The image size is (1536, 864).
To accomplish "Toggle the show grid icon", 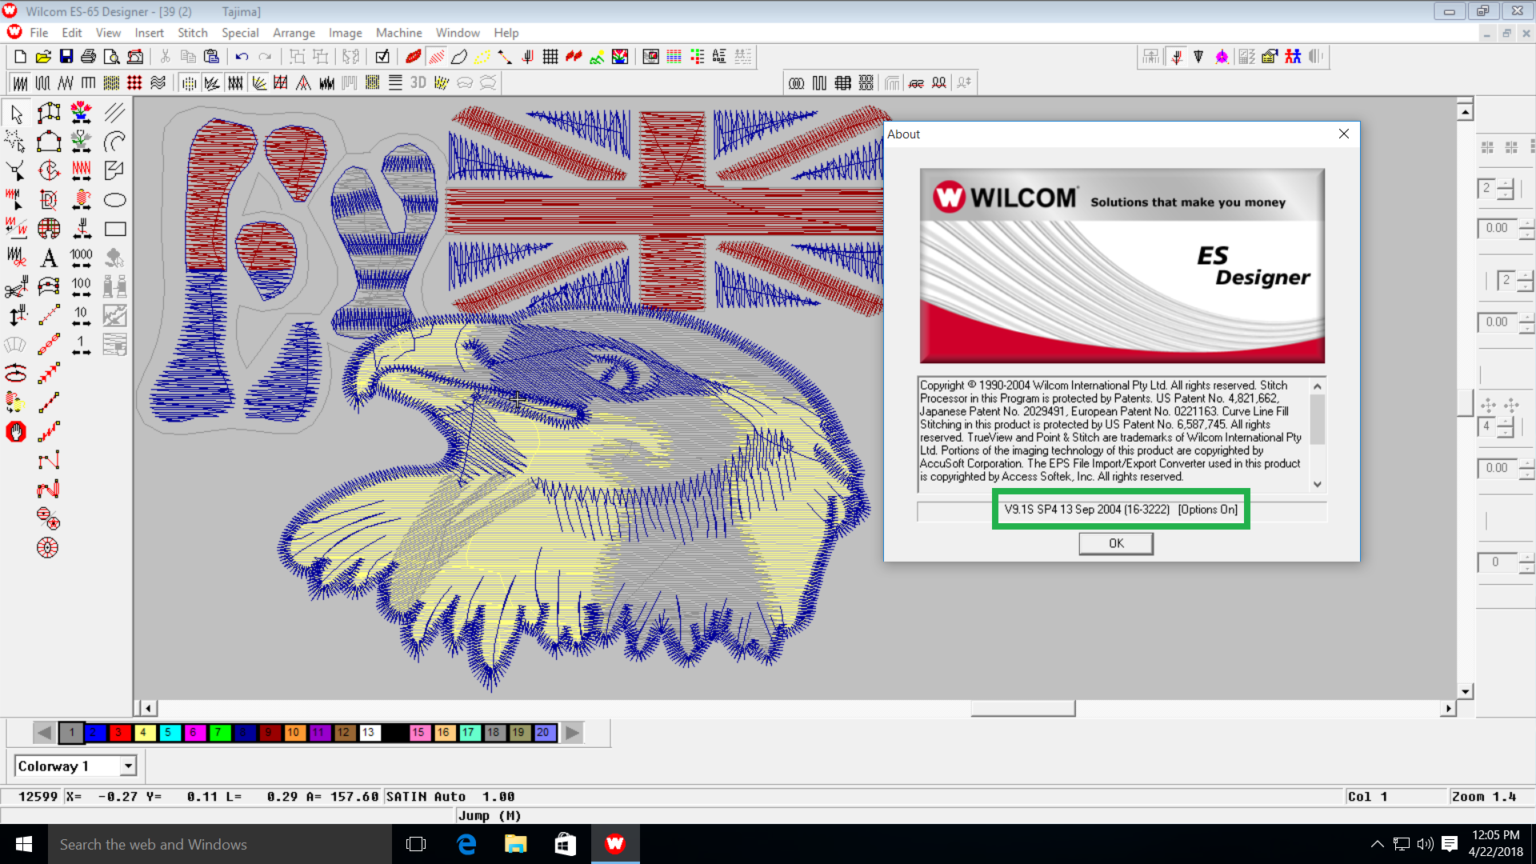I will tap(550, 57).
